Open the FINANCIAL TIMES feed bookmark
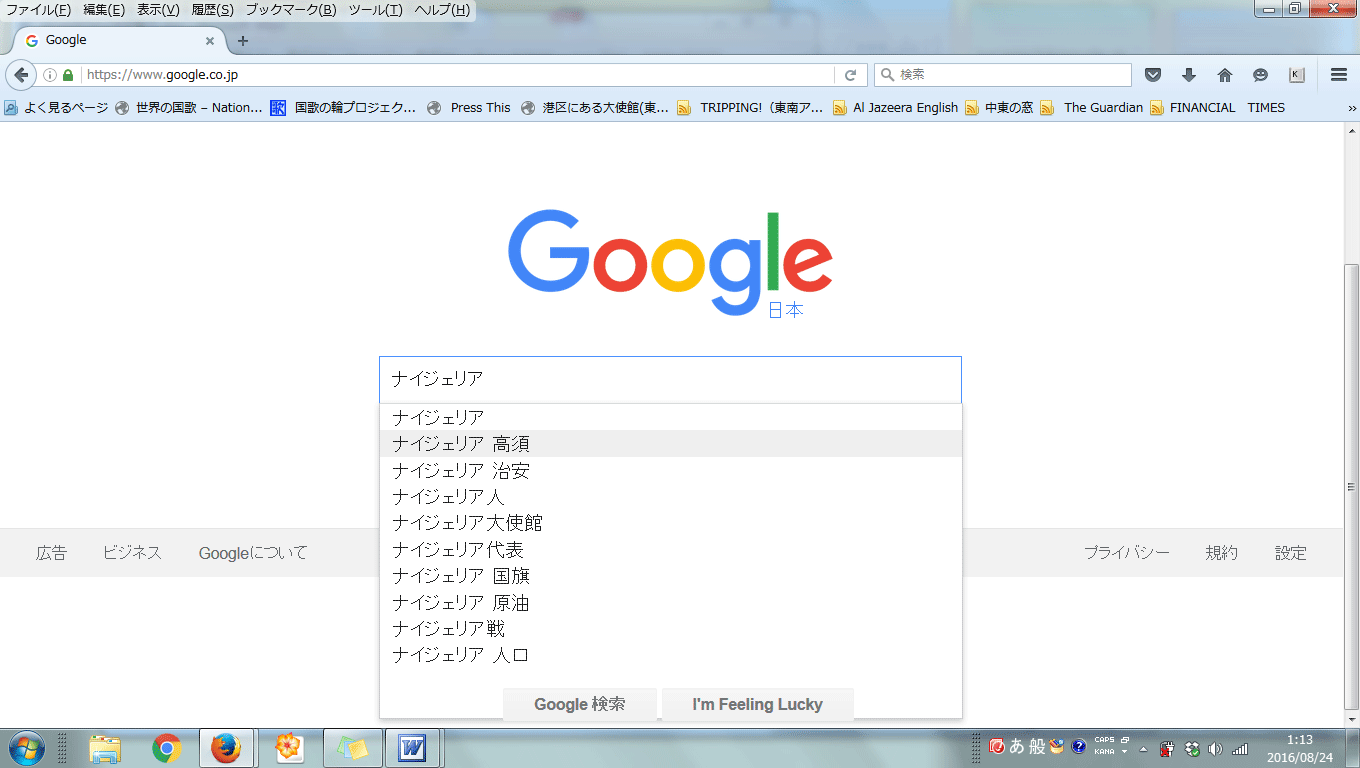 click(1217, 108)
